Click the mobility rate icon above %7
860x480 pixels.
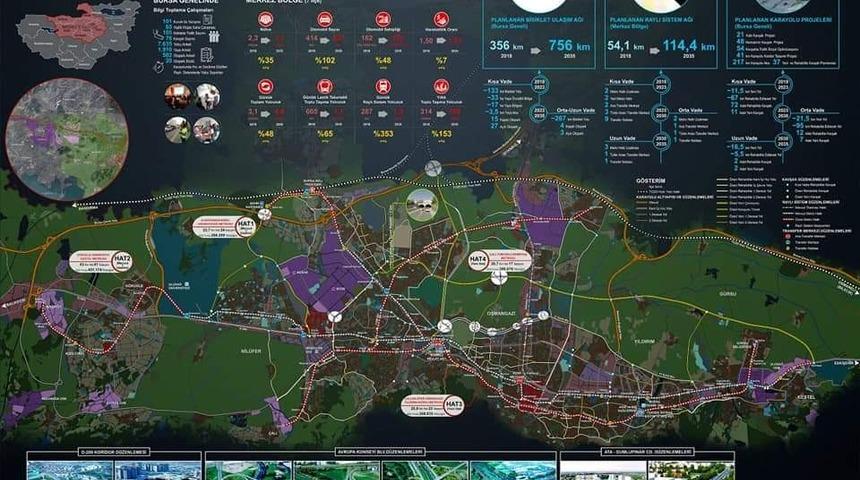point(441,20)
